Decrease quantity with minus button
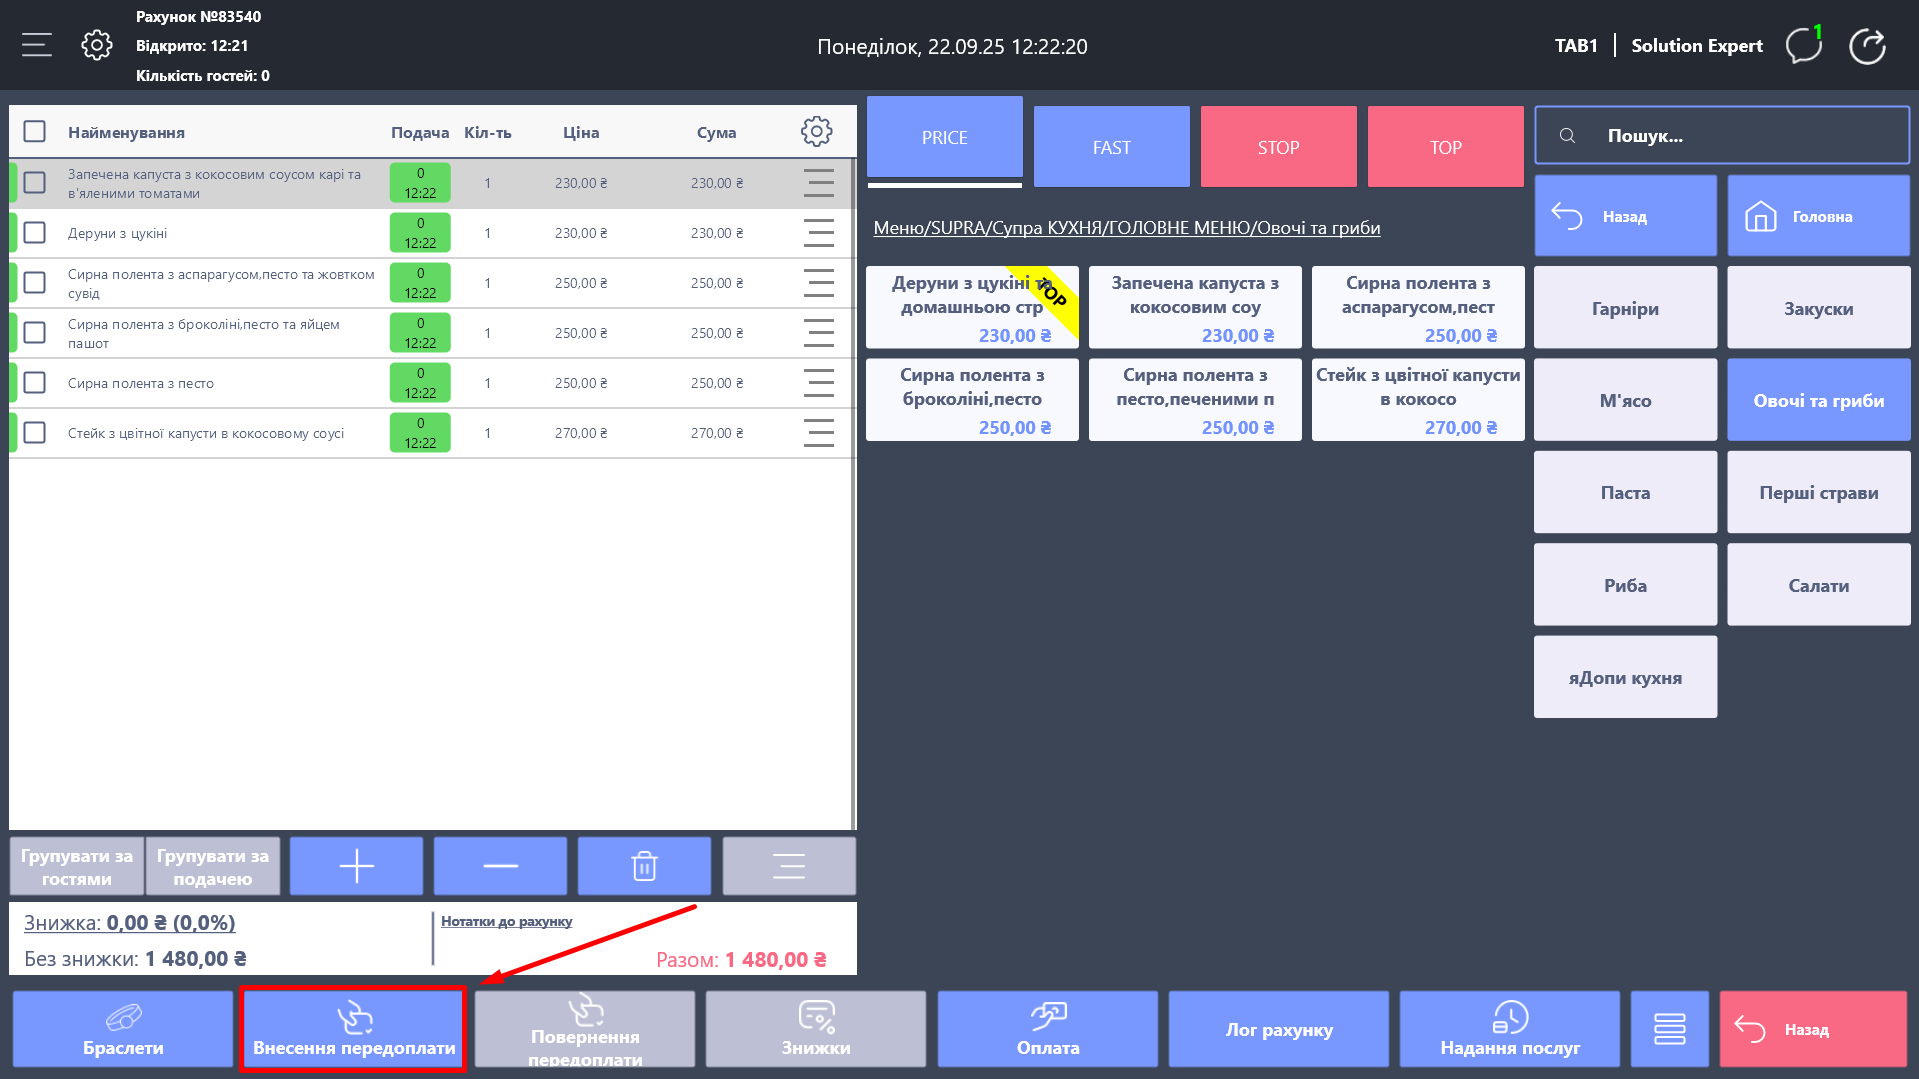1919x1079 pixels. tap(500, 866)
